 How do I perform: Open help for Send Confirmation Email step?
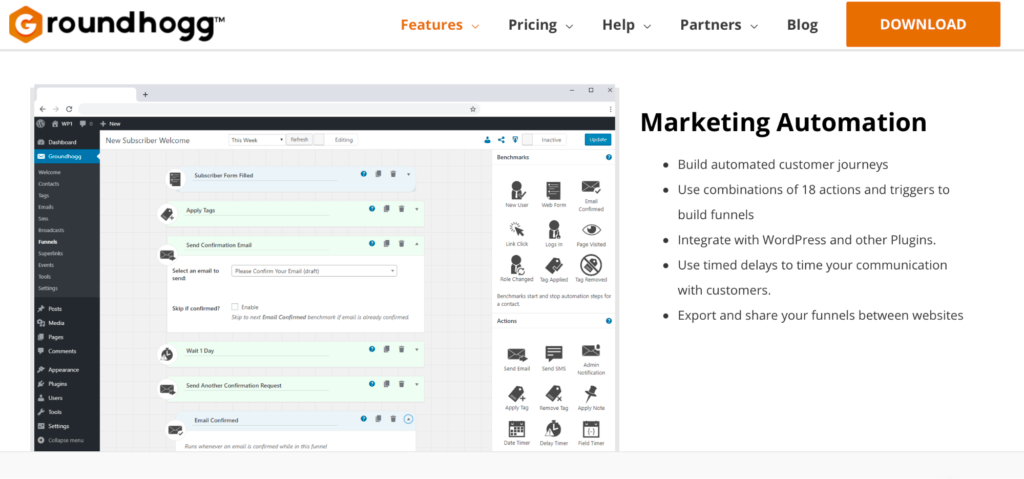click(x=372, y=243)
